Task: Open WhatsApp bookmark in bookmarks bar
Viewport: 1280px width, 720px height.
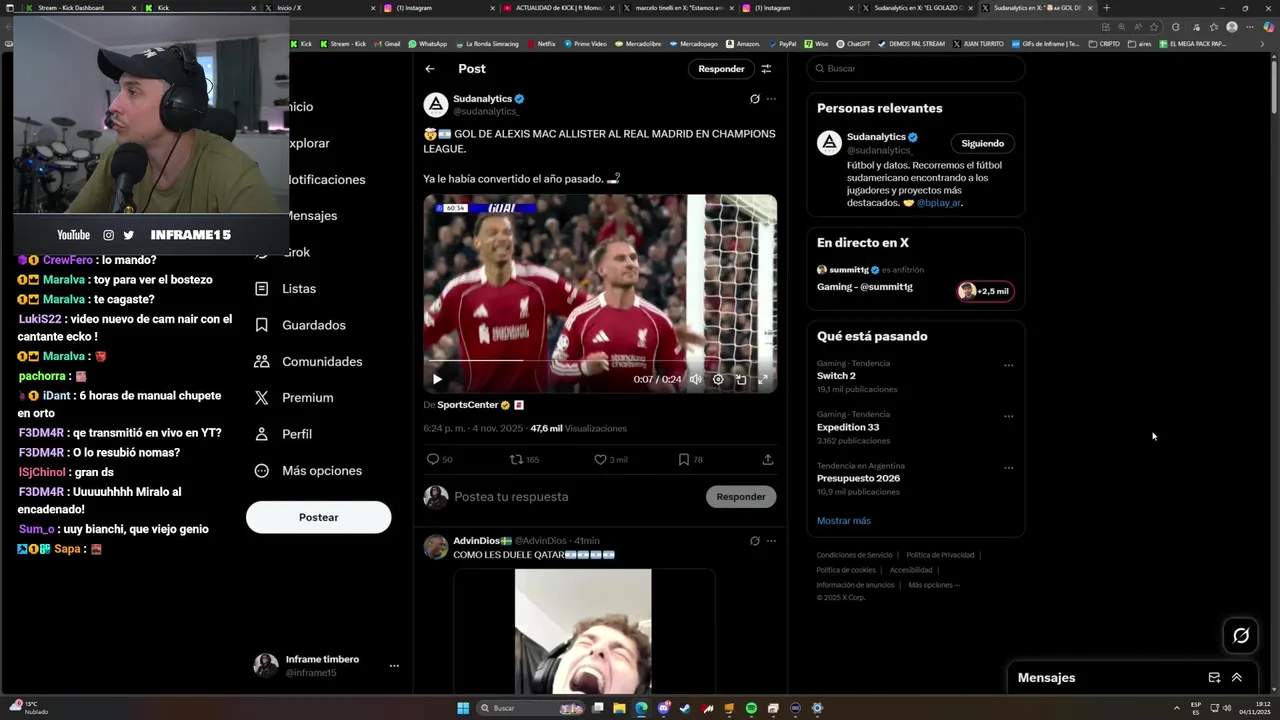Action: point(427,44)
